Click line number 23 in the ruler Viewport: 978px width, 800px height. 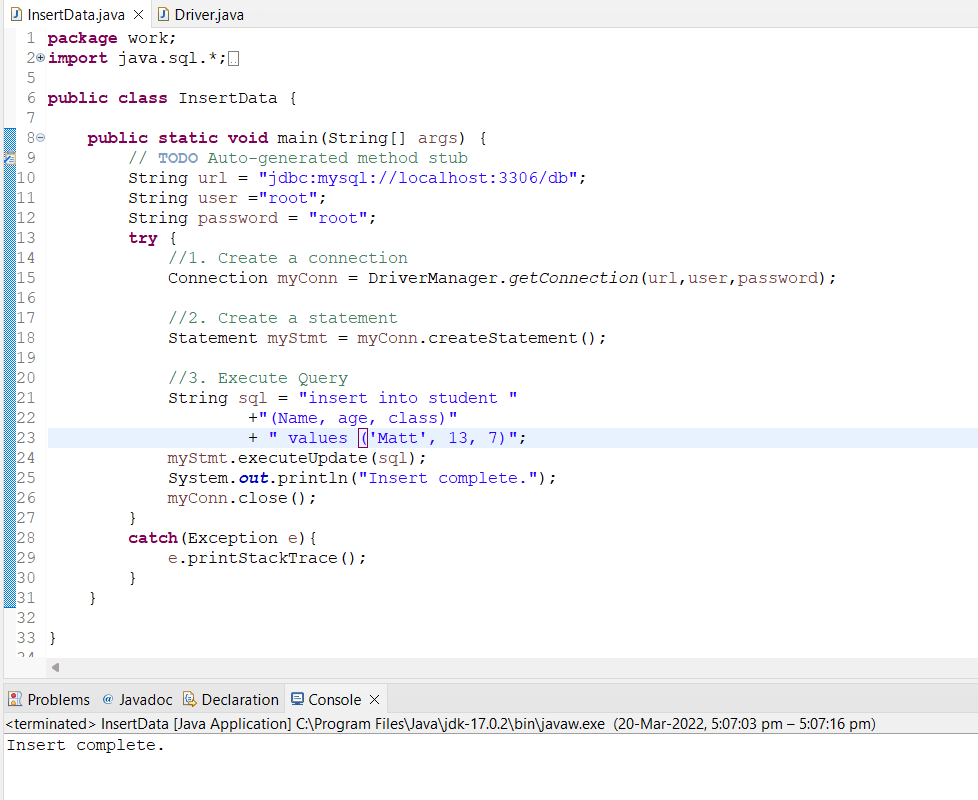pyautogui.click(x=26, y=437)
